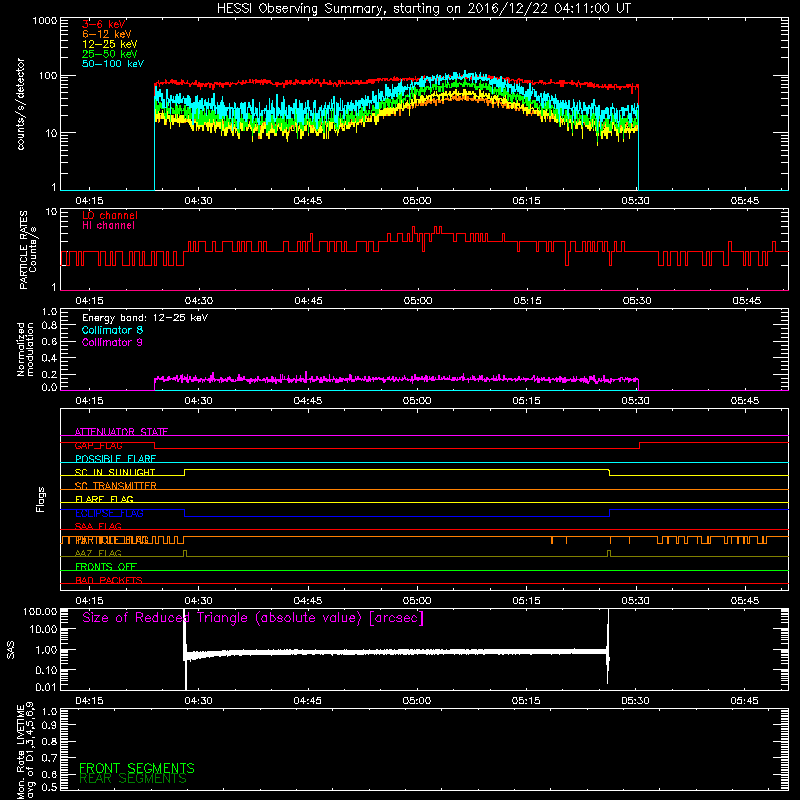Screen dimensions: 800x800
Task: Select the red 3-6 keV legend label
Action: (x=103, y=24)
